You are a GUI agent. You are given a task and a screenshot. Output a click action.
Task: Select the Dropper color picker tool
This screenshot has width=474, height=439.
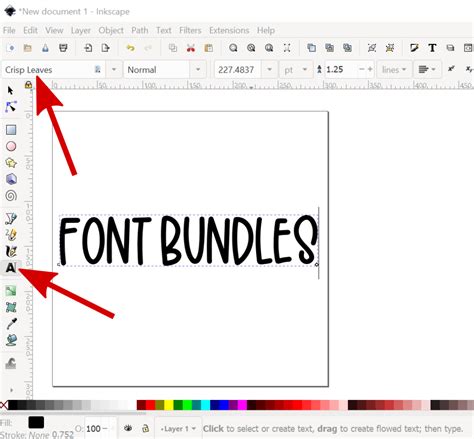coord(12,323)
